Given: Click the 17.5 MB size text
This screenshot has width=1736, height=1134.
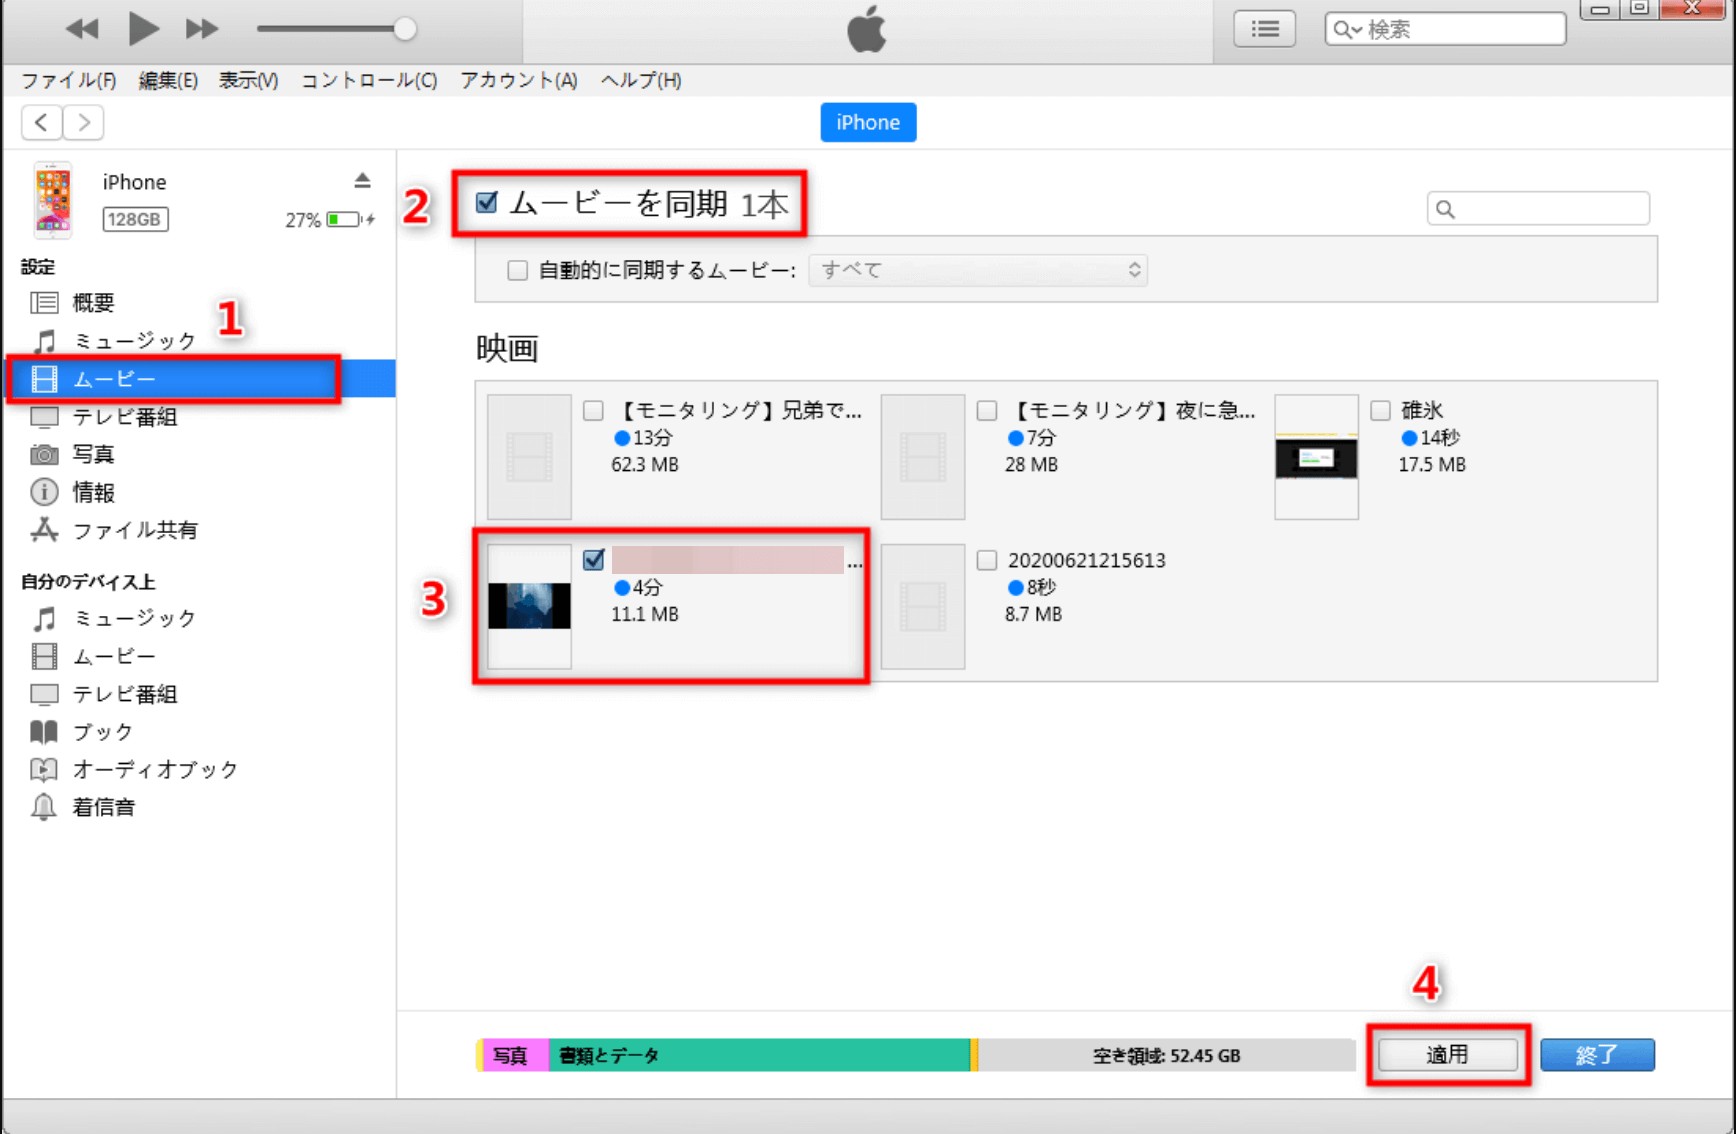Looking at the screenshot, I should tap(1432, 465).
